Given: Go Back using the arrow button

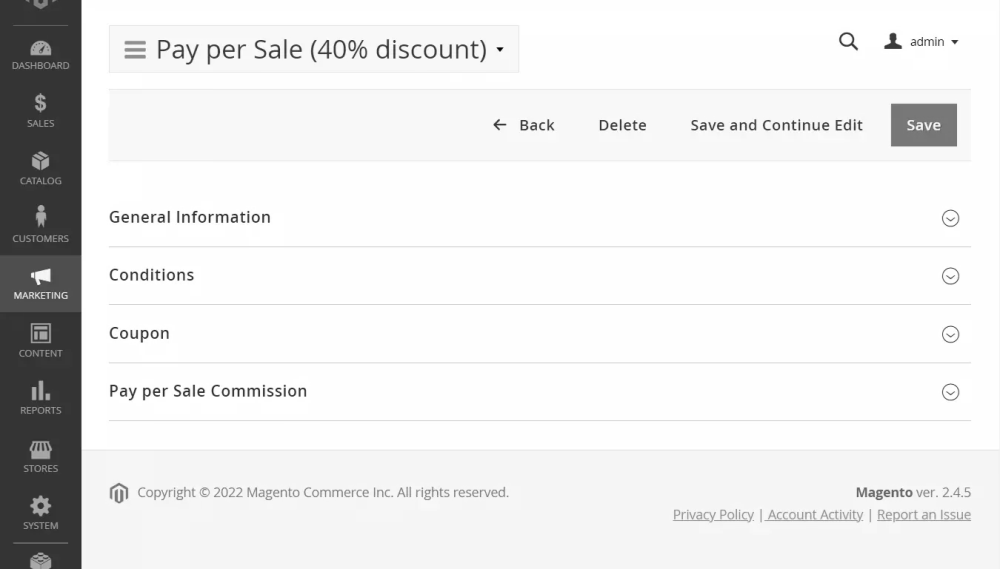Looking at the screenshot, I should 523,125.
